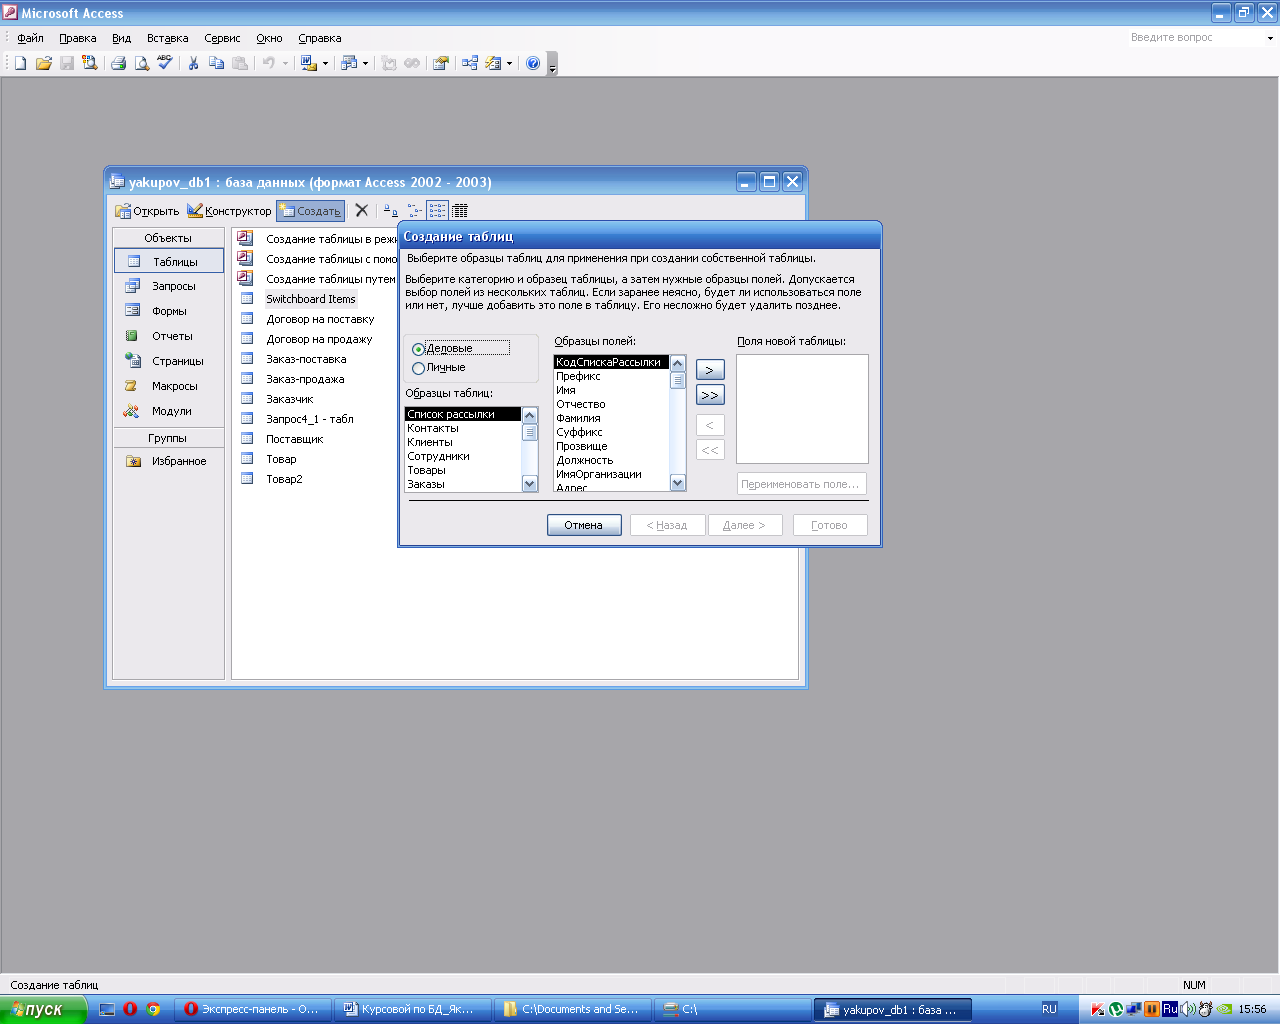Select the Деловые radio button

click(x=418, y=349)
